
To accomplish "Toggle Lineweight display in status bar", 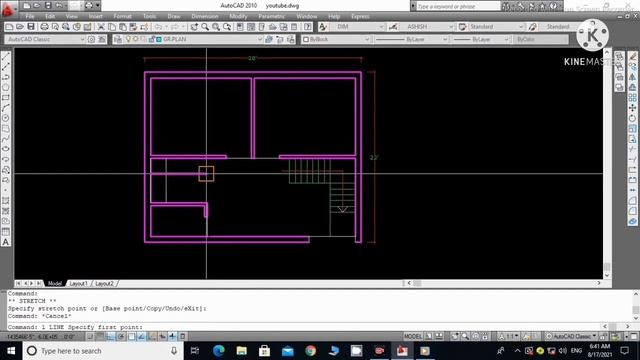I will (173, 336).
